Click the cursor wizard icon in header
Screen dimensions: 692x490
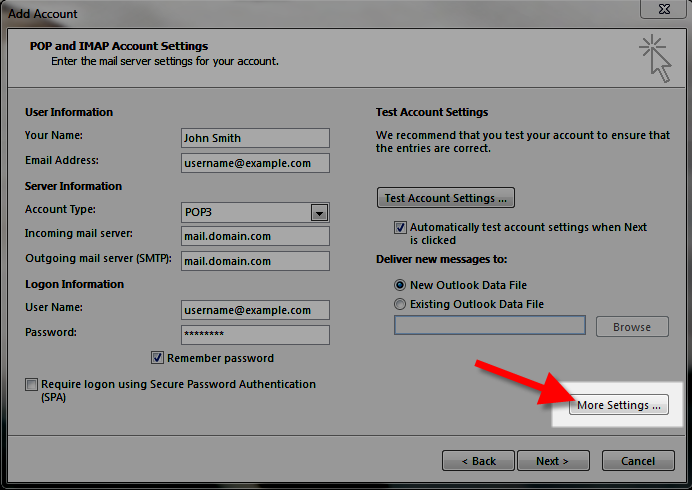click(655, 58)
